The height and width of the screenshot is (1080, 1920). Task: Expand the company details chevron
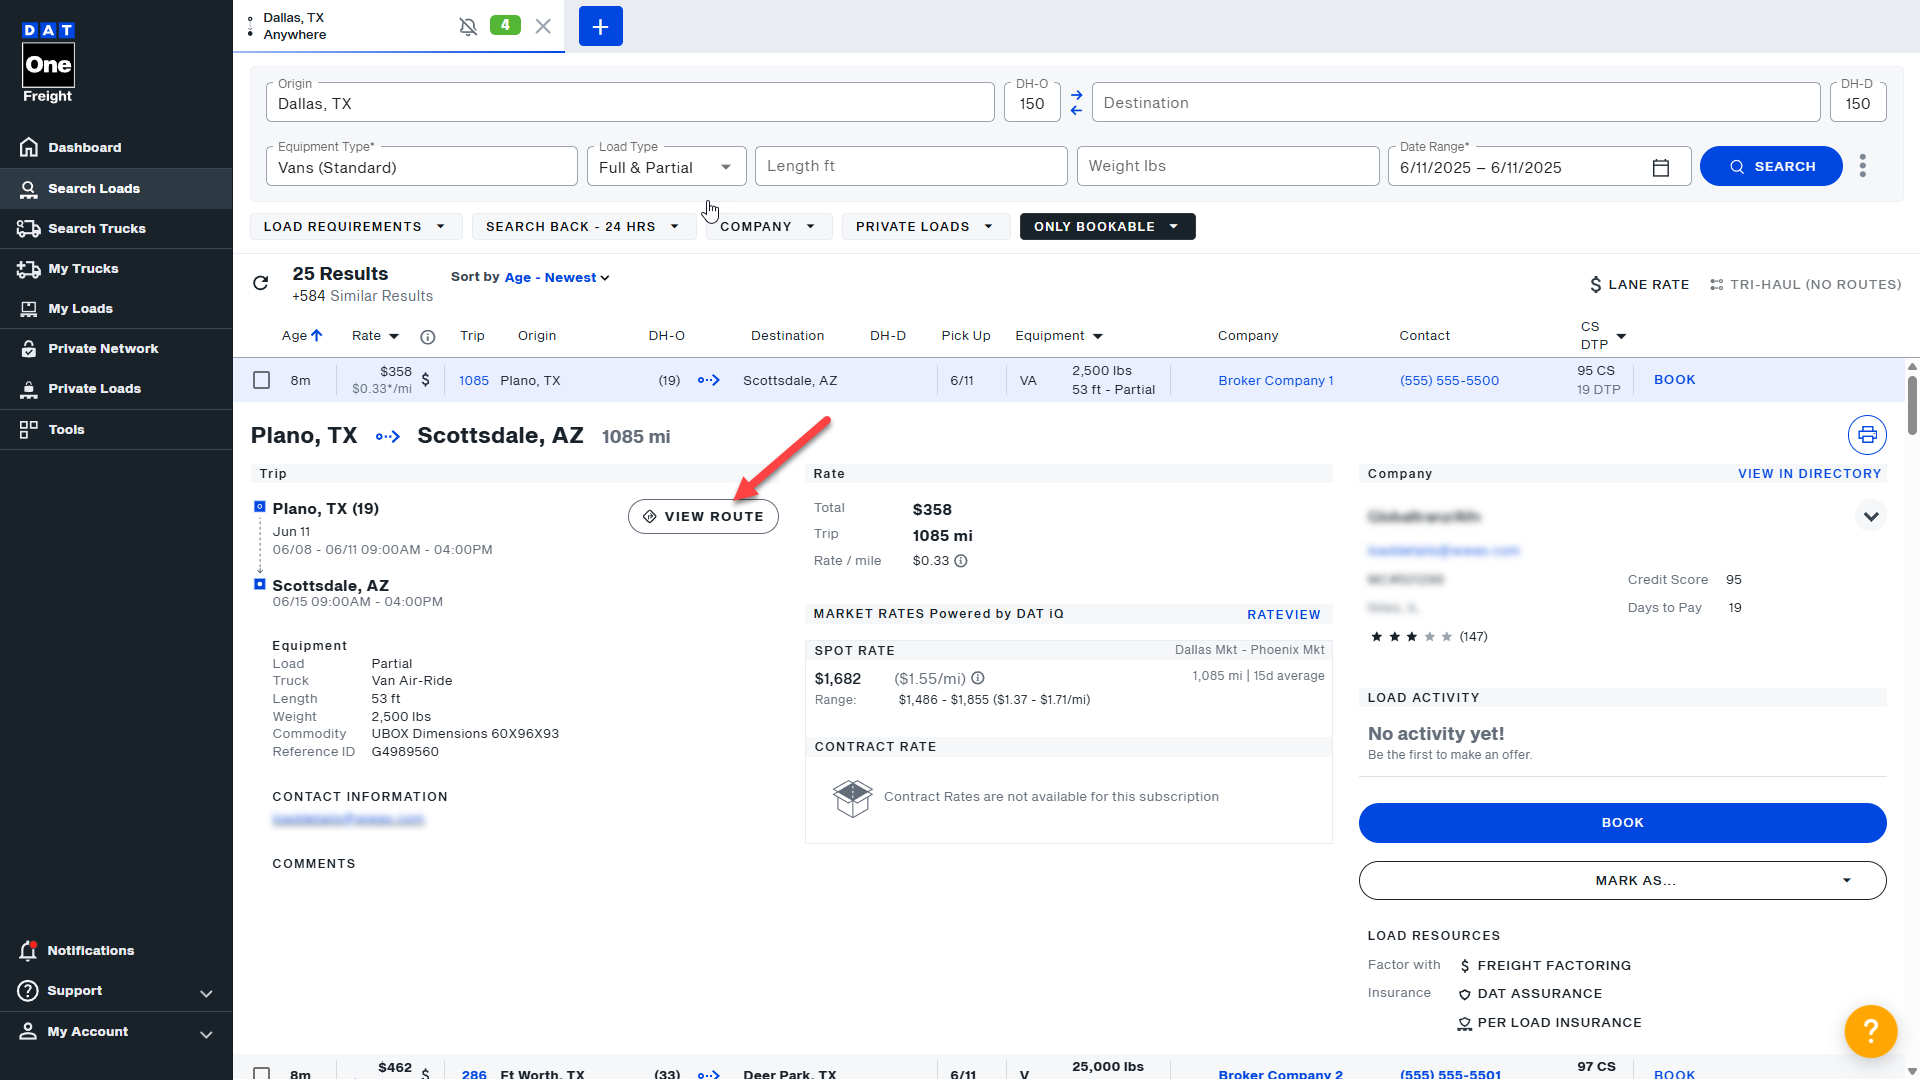1871,516
